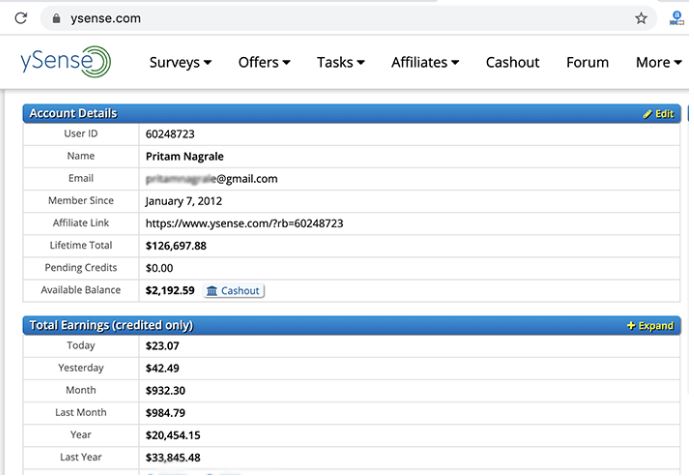Click the affiliate link URL text

[x=244, y=223]
